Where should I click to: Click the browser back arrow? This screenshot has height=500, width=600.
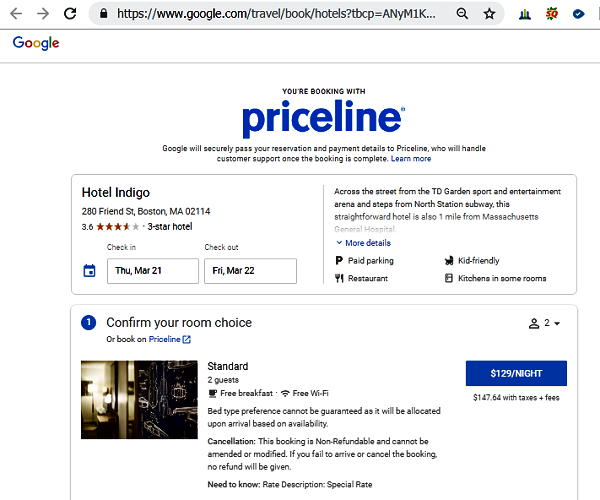[x=15, y=14]
